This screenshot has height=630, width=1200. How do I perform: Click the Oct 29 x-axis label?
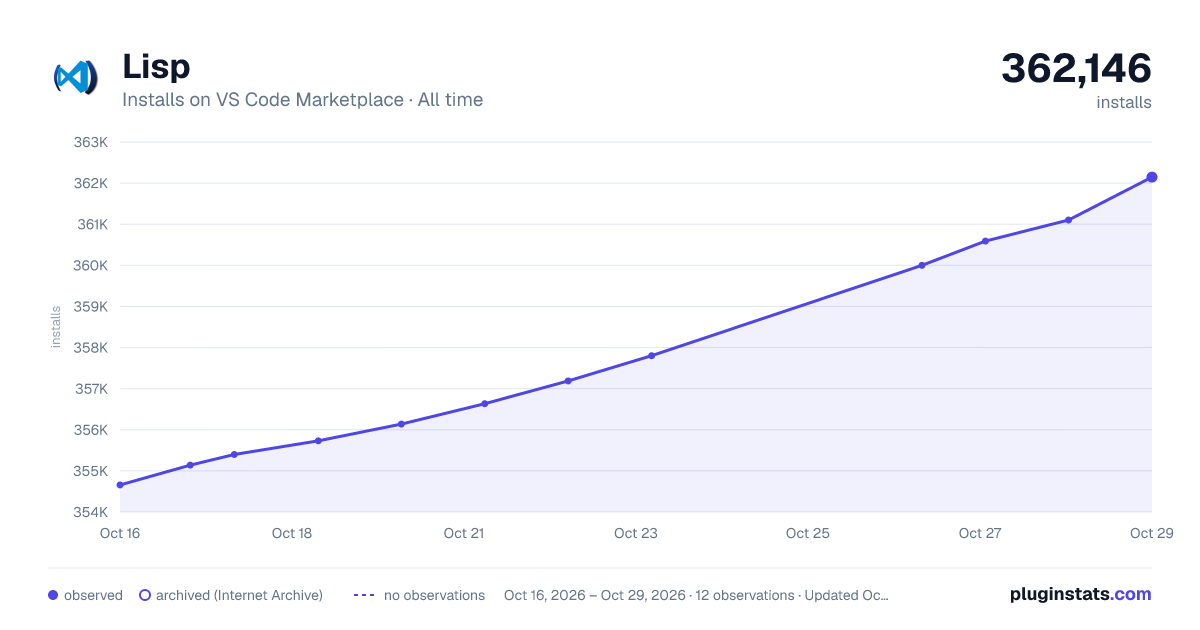(1151, 533)
